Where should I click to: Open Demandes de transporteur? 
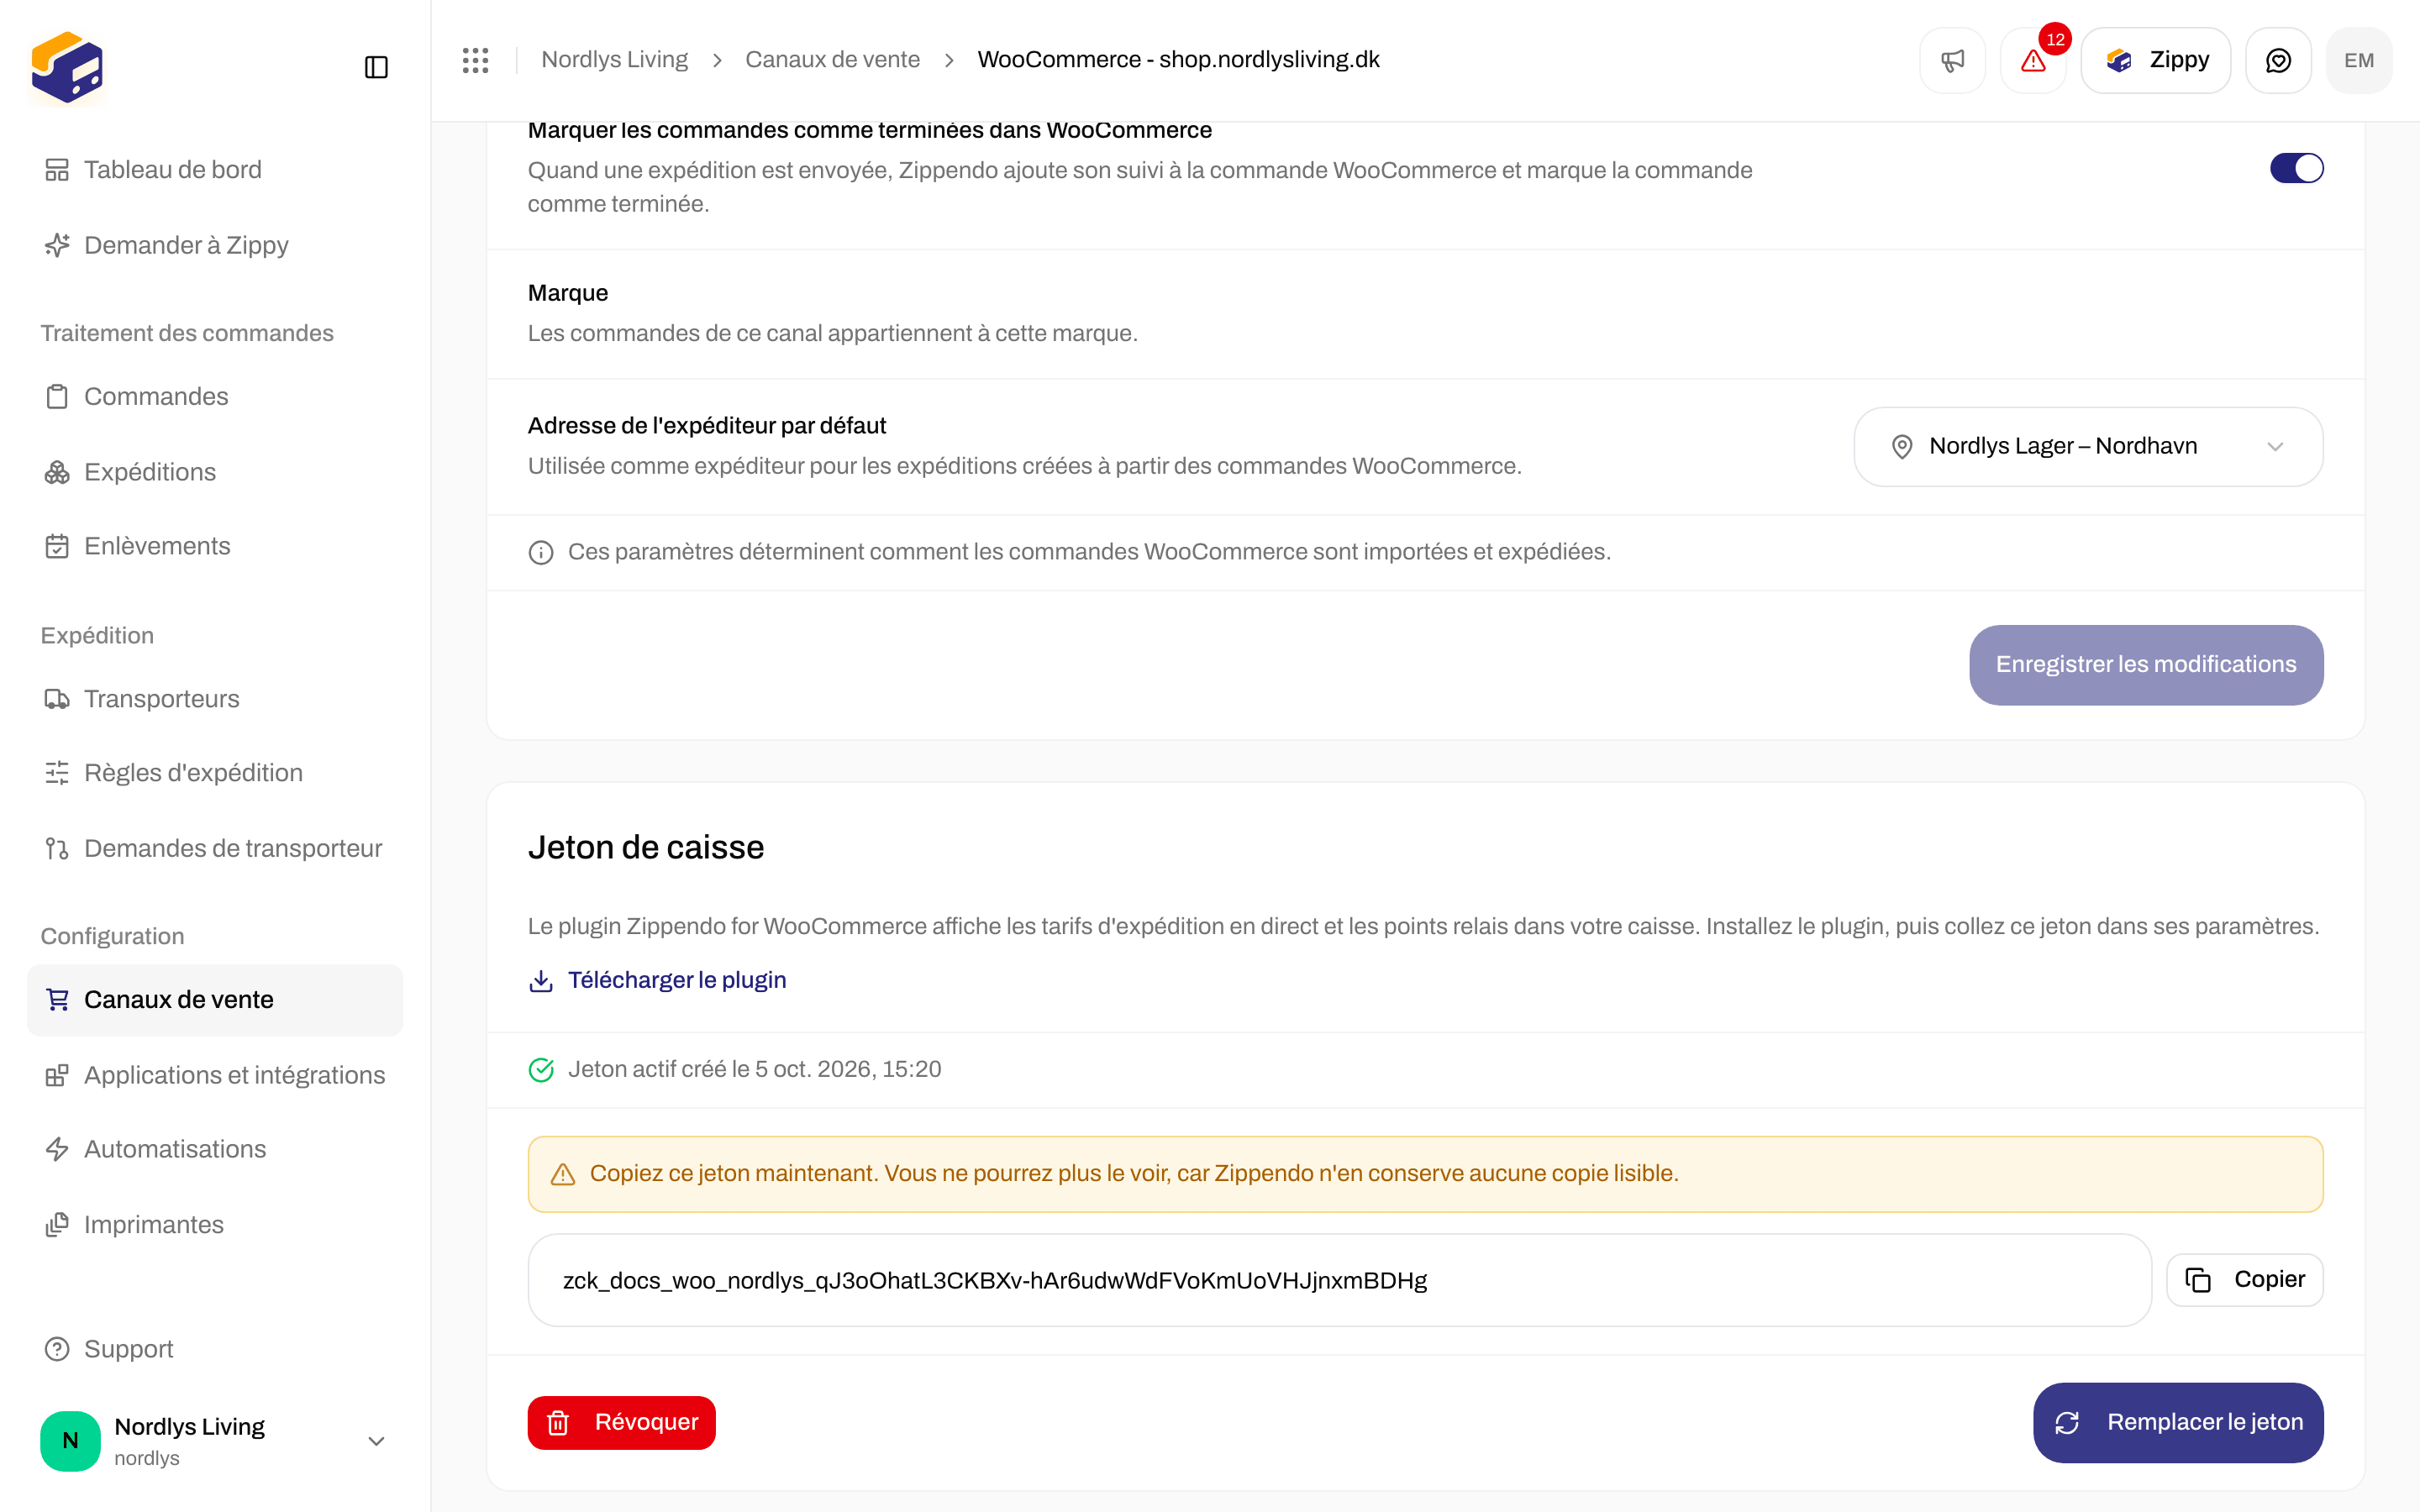coord(215,848)
